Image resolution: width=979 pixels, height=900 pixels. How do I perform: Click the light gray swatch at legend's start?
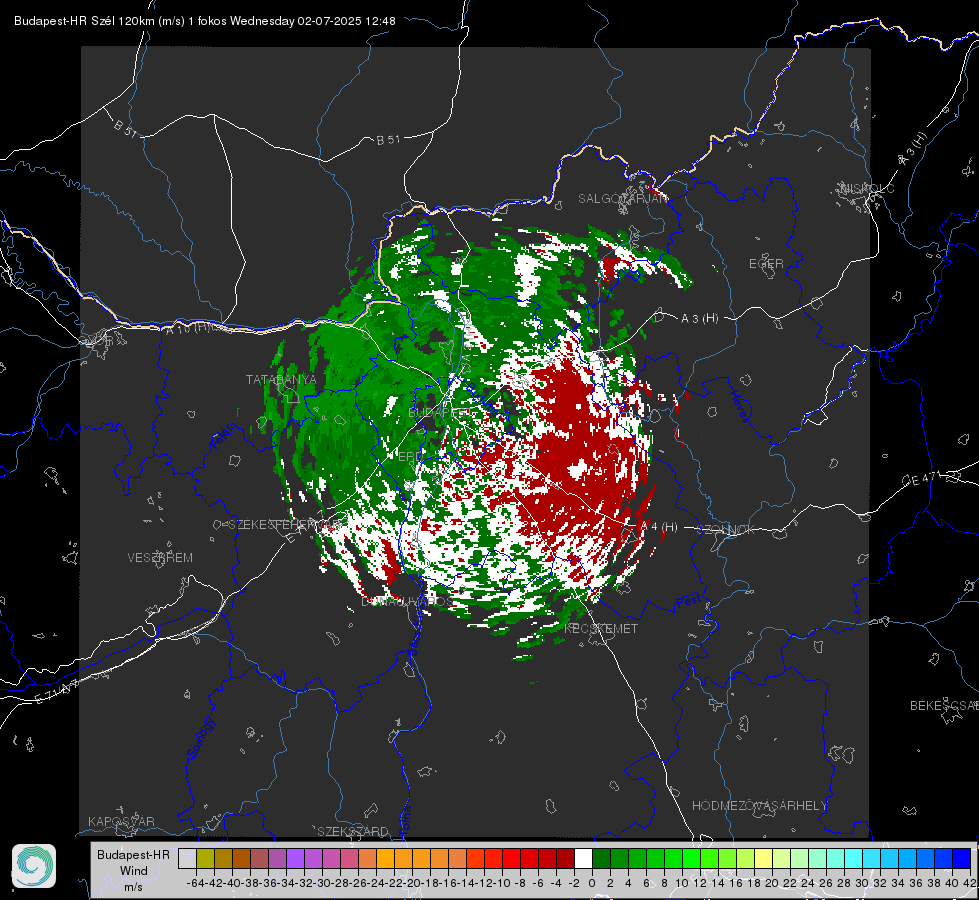pos(187,859)
